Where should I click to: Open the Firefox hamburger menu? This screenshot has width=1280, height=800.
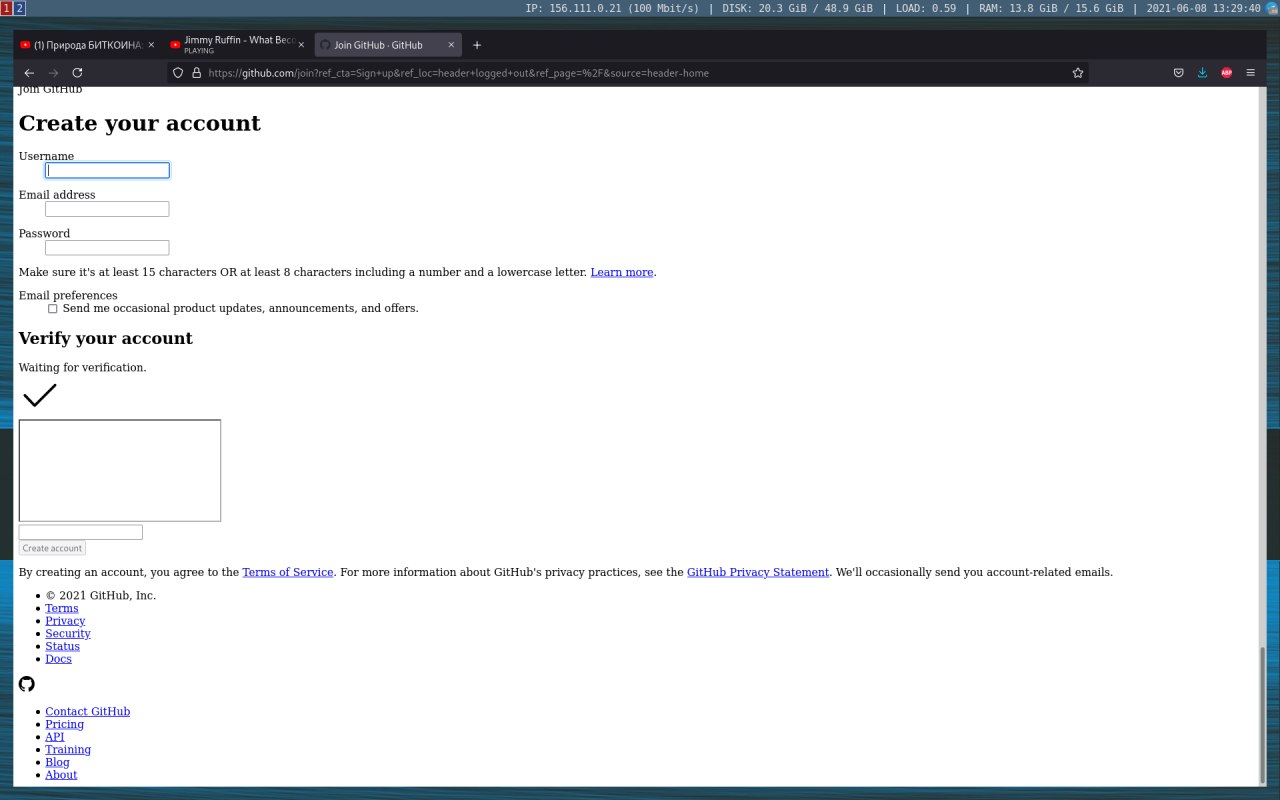pos(1250,73)
